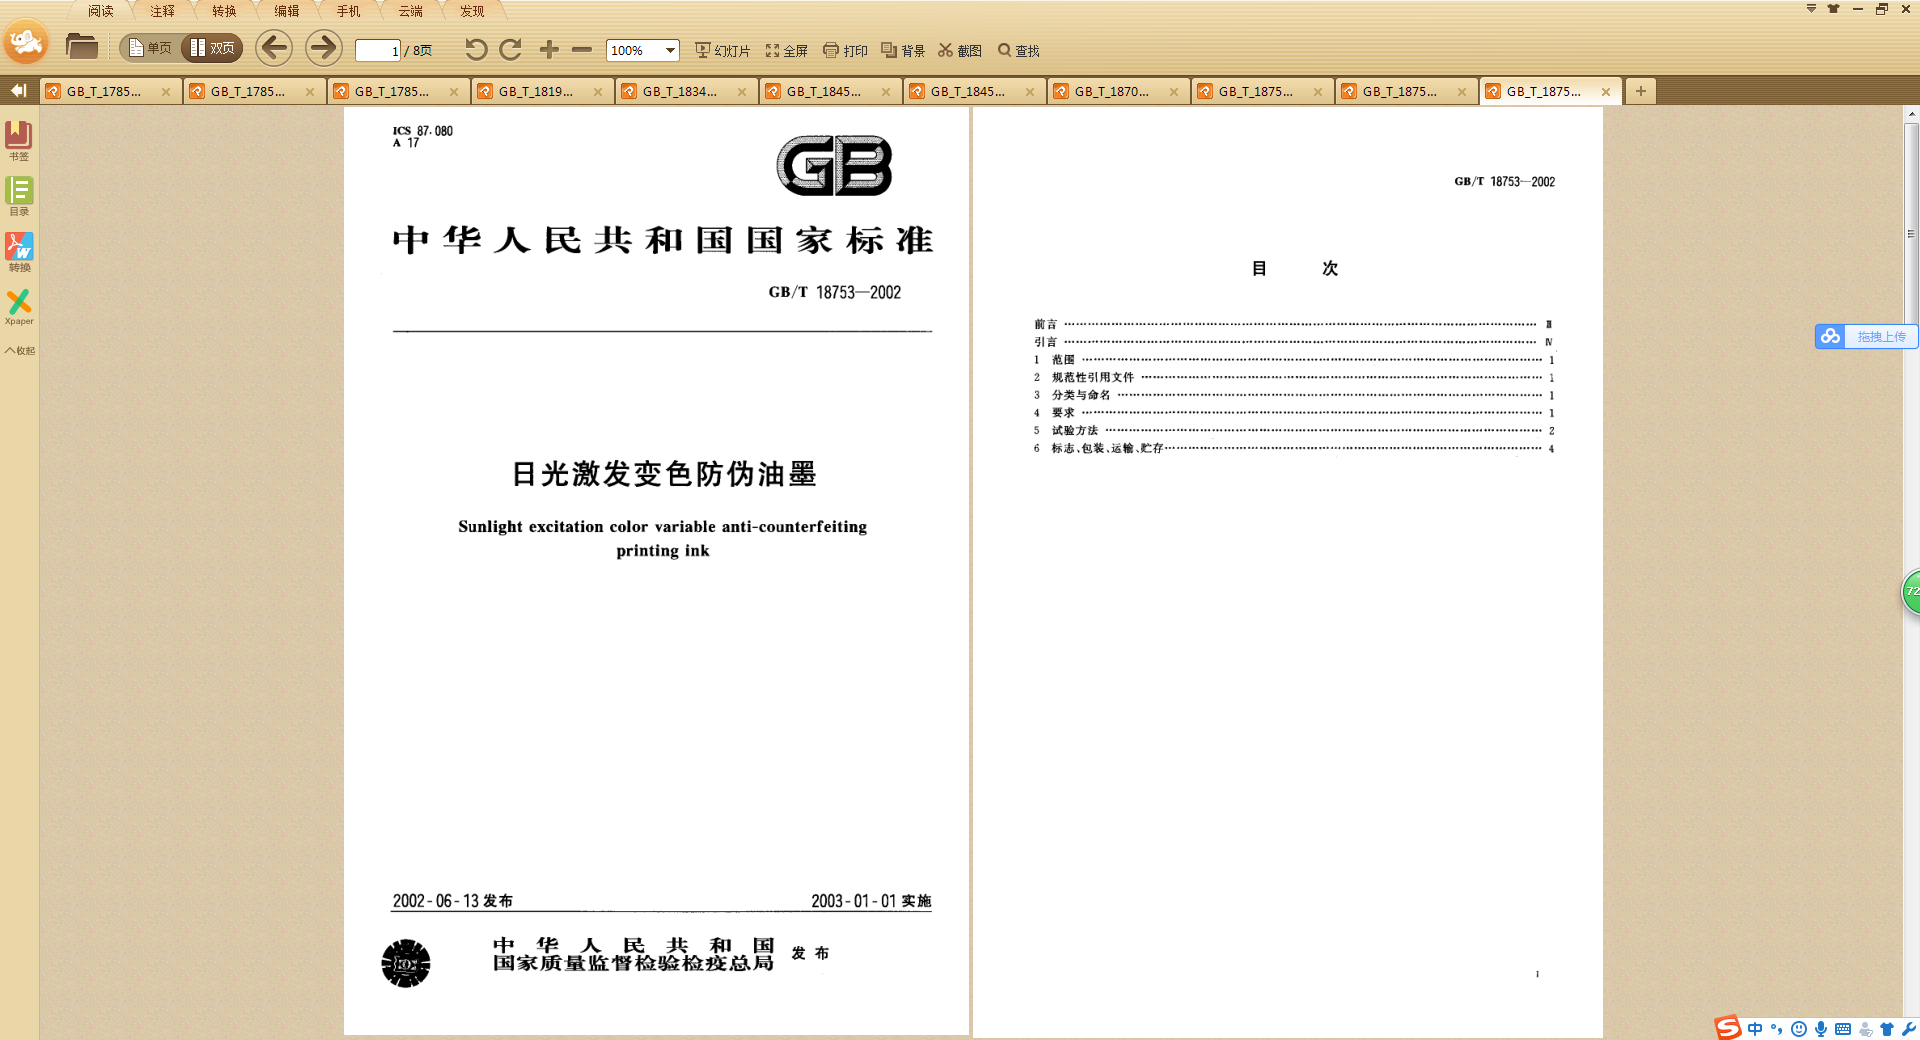Click the 打印 print button
This screenshot has height=1040, width=1920.
pyautogui.click(x=845, y=51)
